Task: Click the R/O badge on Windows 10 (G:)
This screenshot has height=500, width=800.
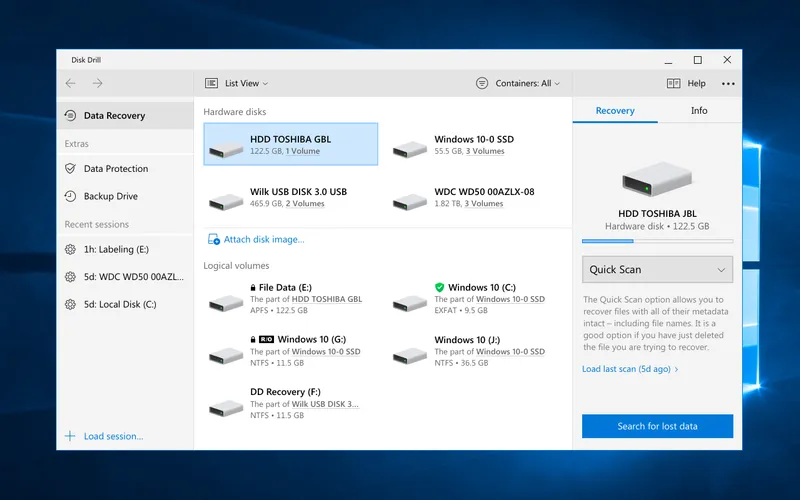Action: click(x=266, y=339)
